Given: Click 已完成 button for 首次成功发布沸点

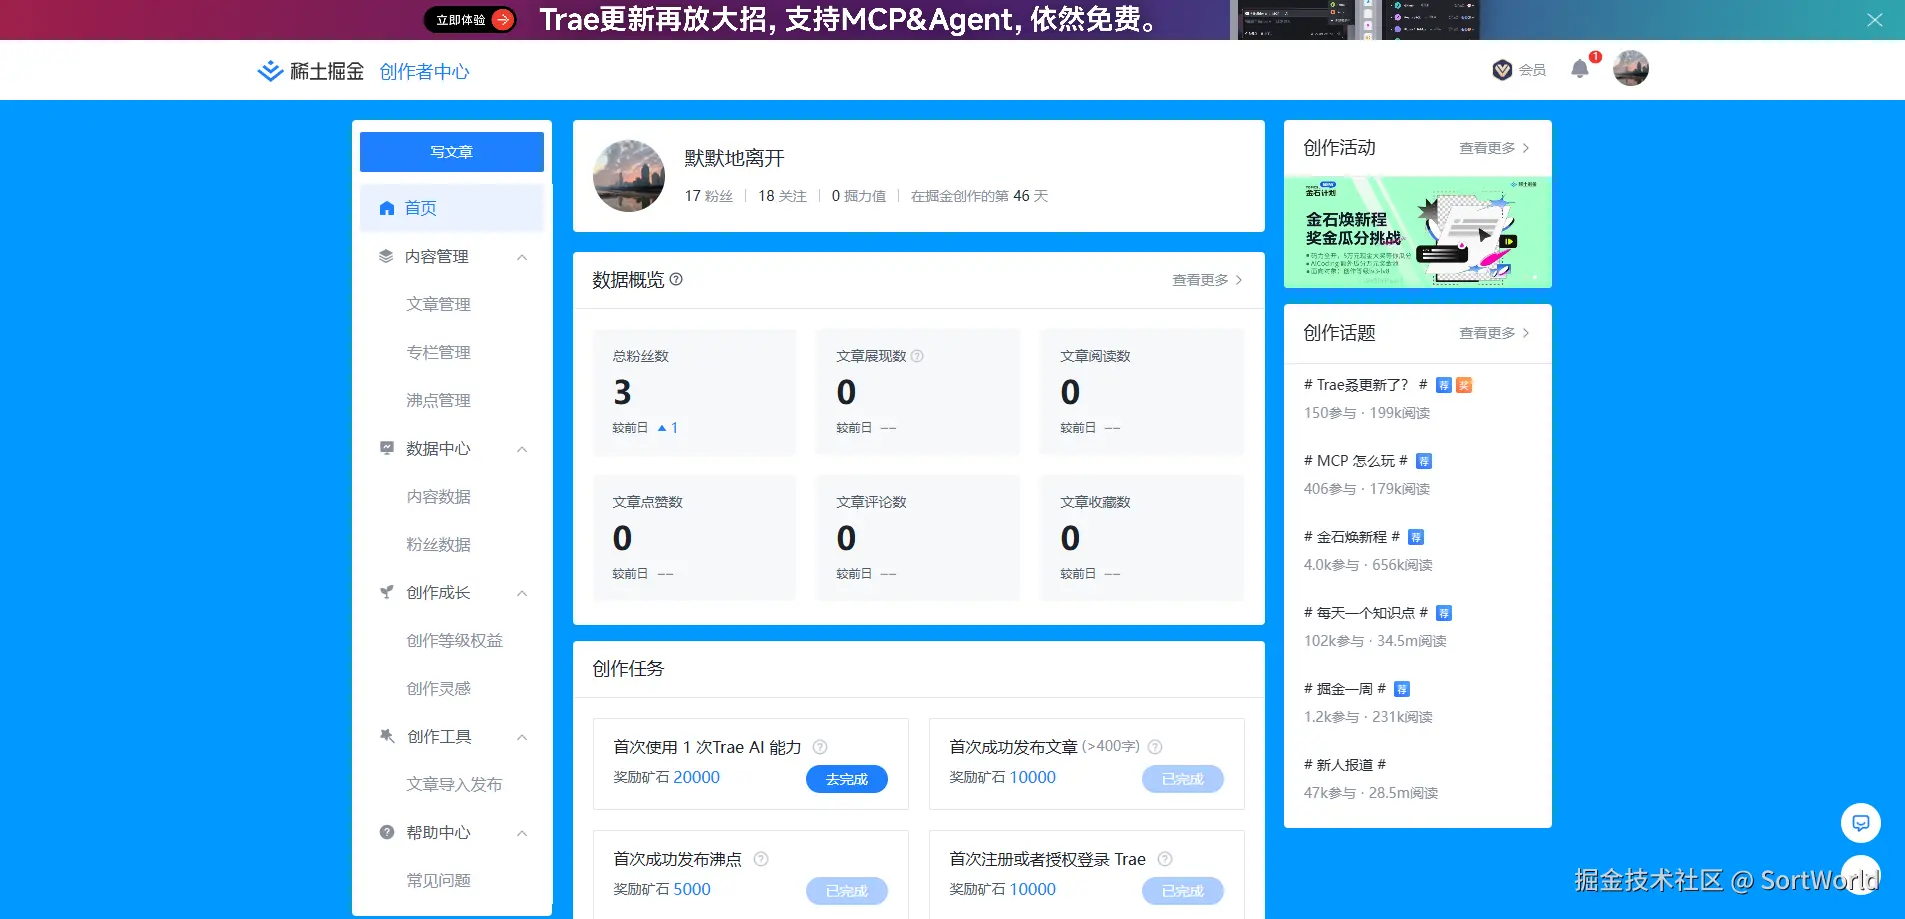Looking at the screenshot, I should [847, 891].
